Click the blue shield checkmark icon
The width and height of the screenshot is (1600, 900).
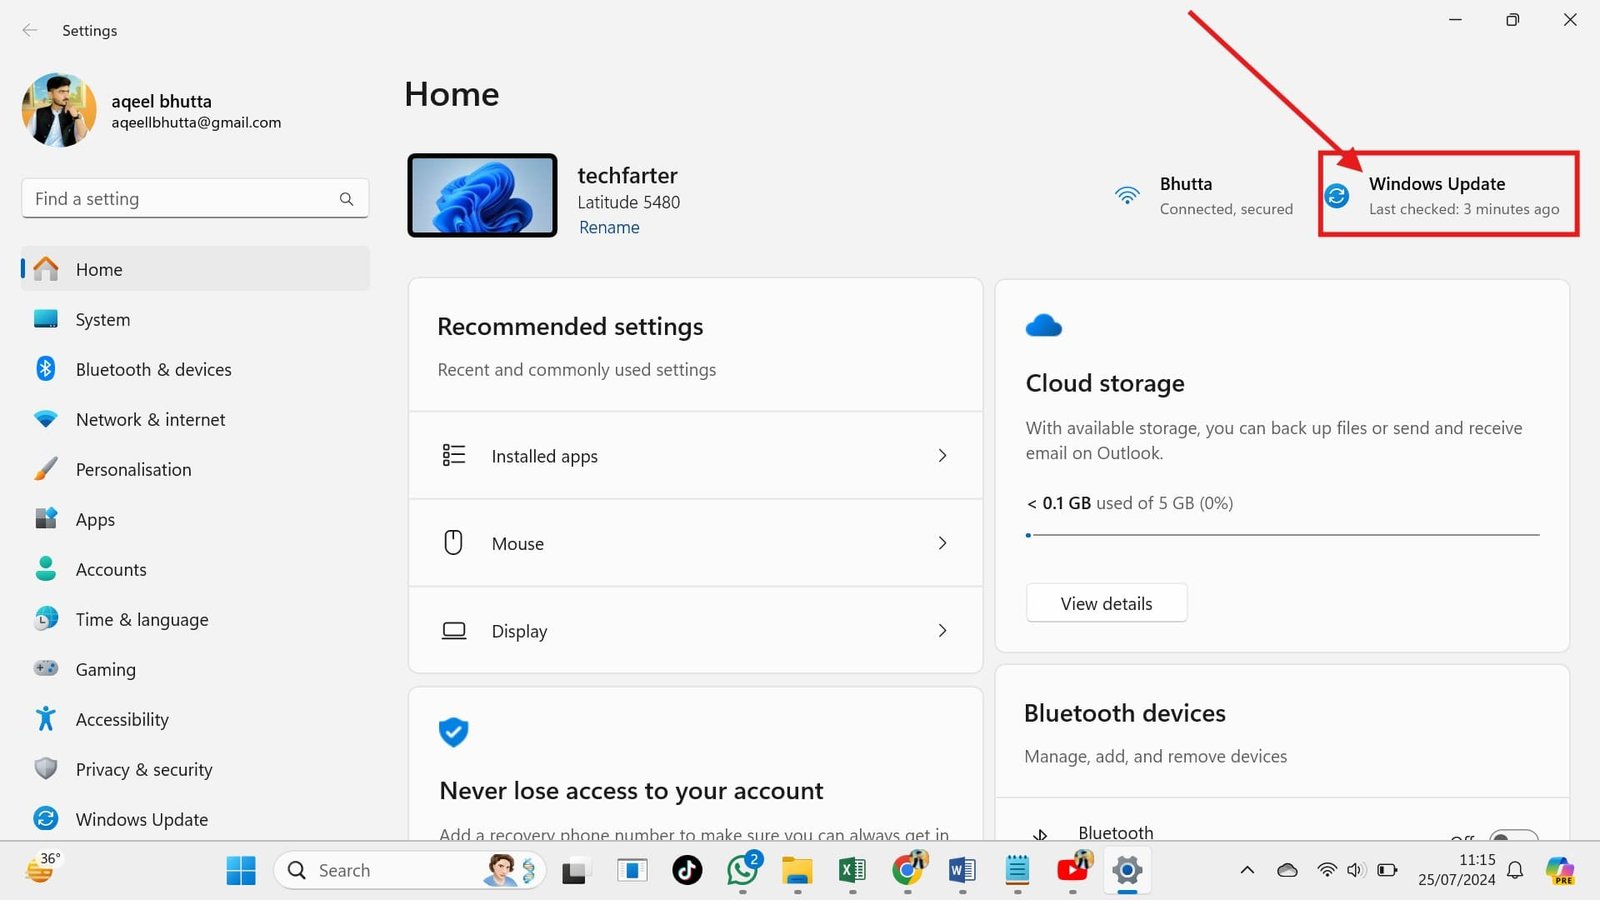click(x=453, y=732)
